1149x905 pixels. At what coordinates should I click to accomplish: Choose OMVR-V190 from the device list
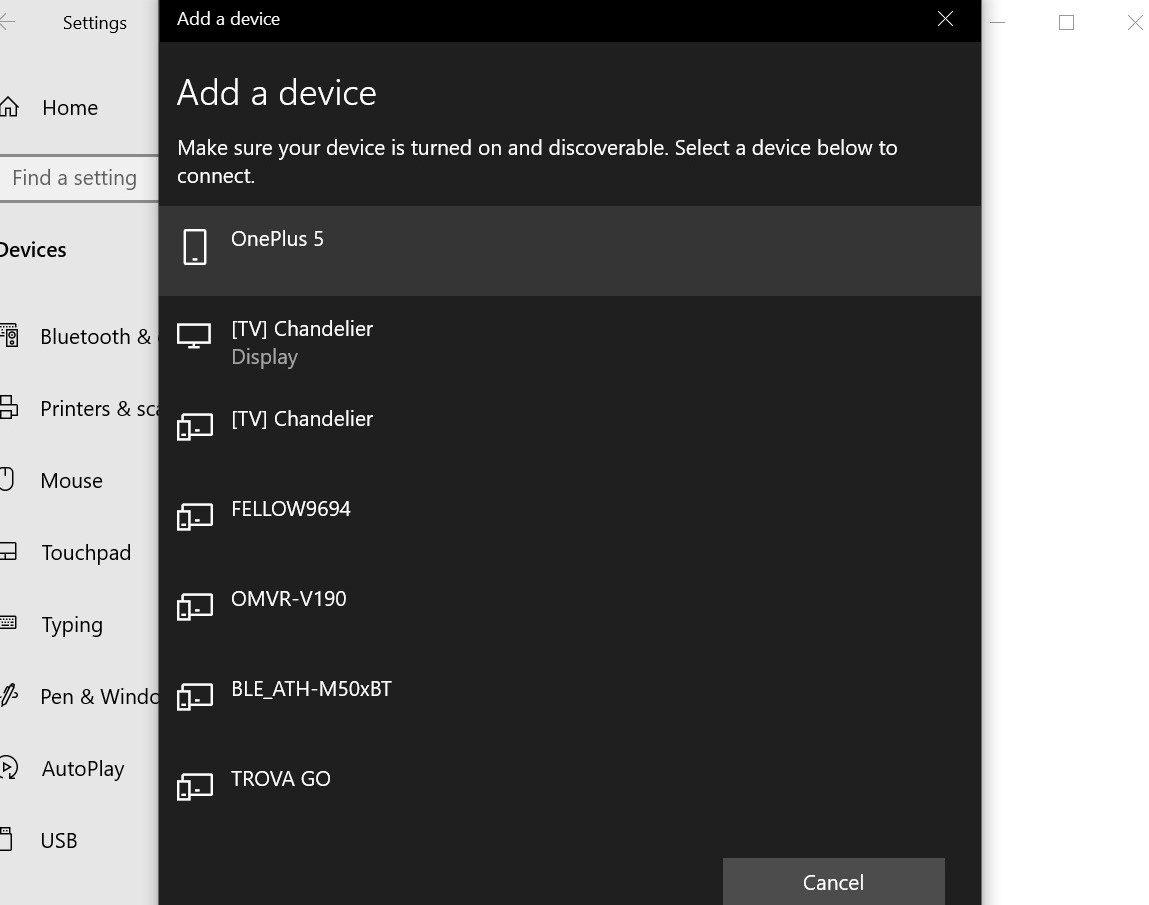tap(569, 612)
